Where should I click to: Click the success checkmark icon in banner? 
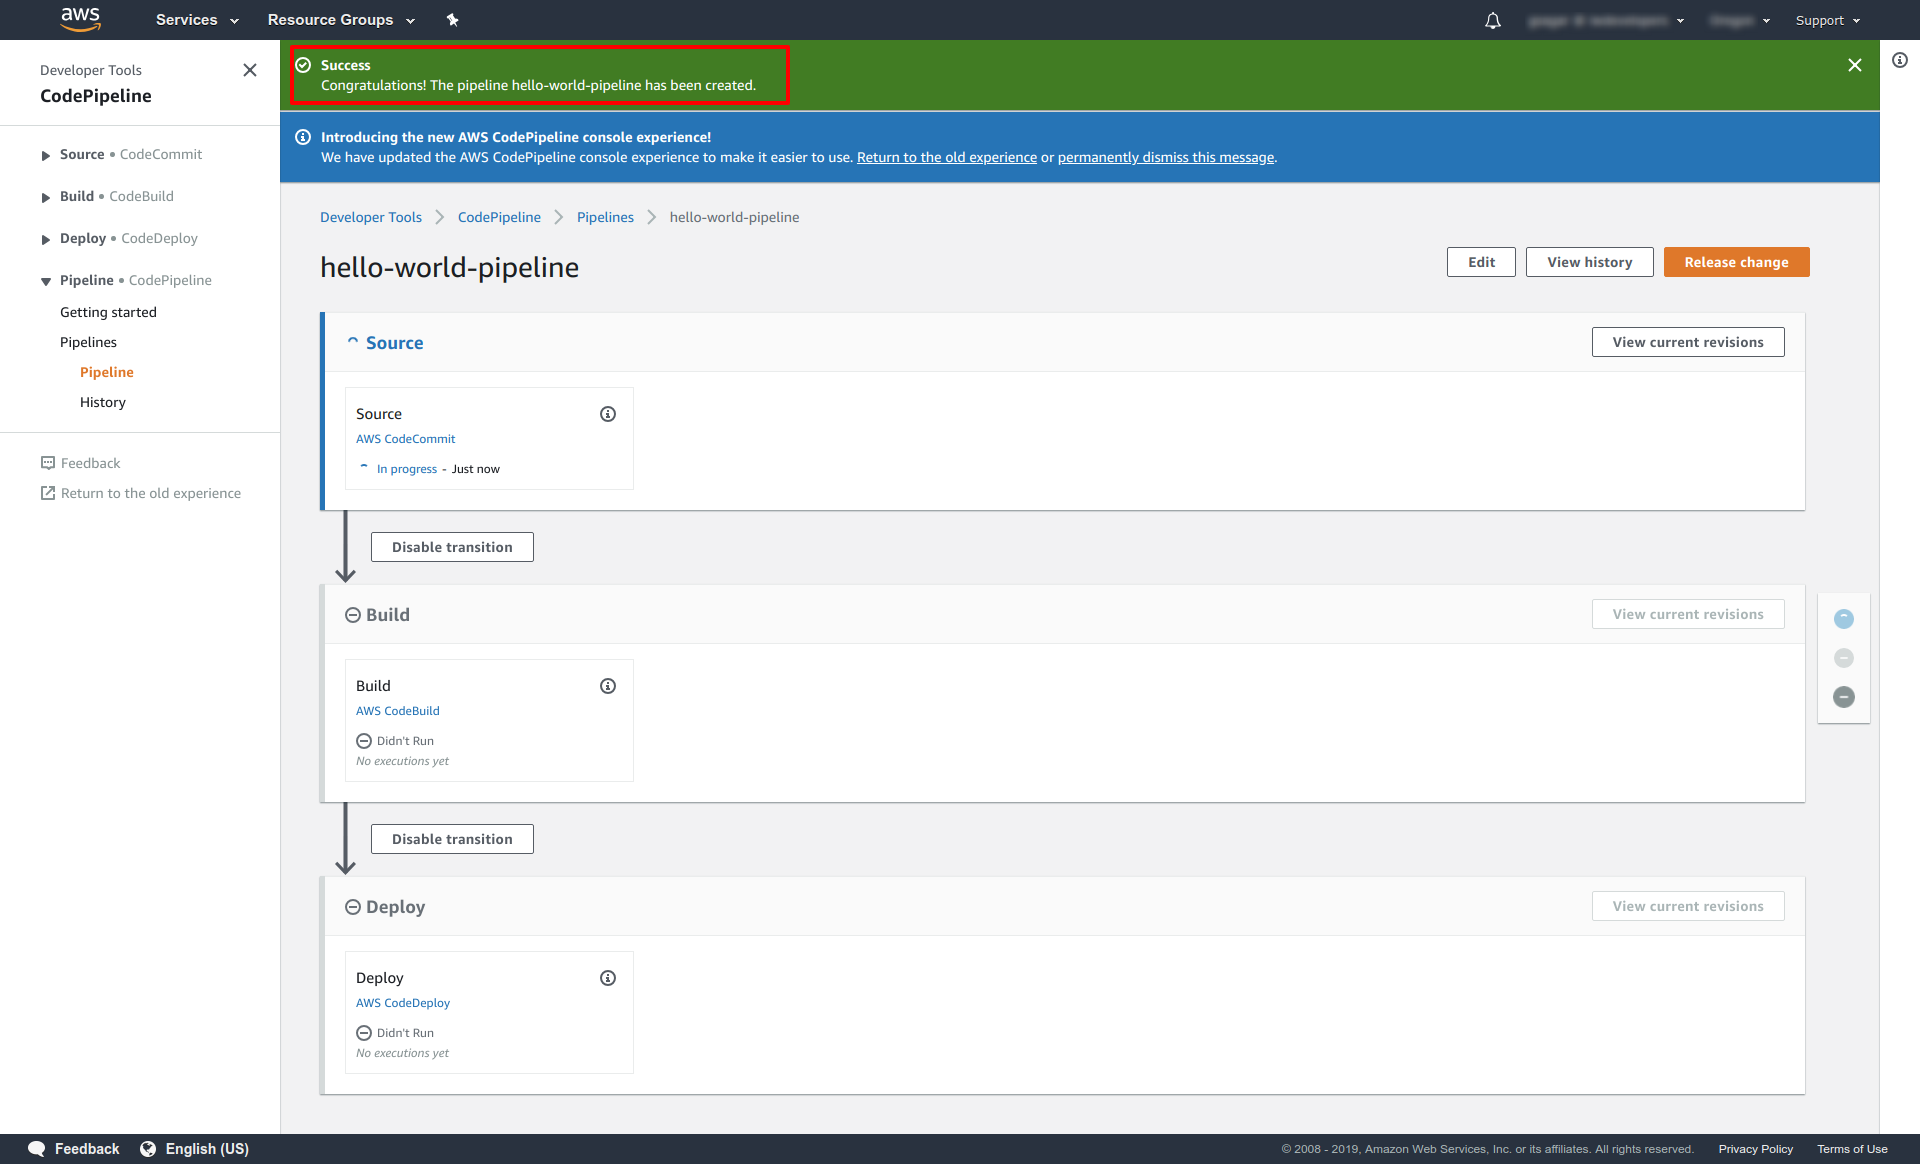[x=303, y=65]
